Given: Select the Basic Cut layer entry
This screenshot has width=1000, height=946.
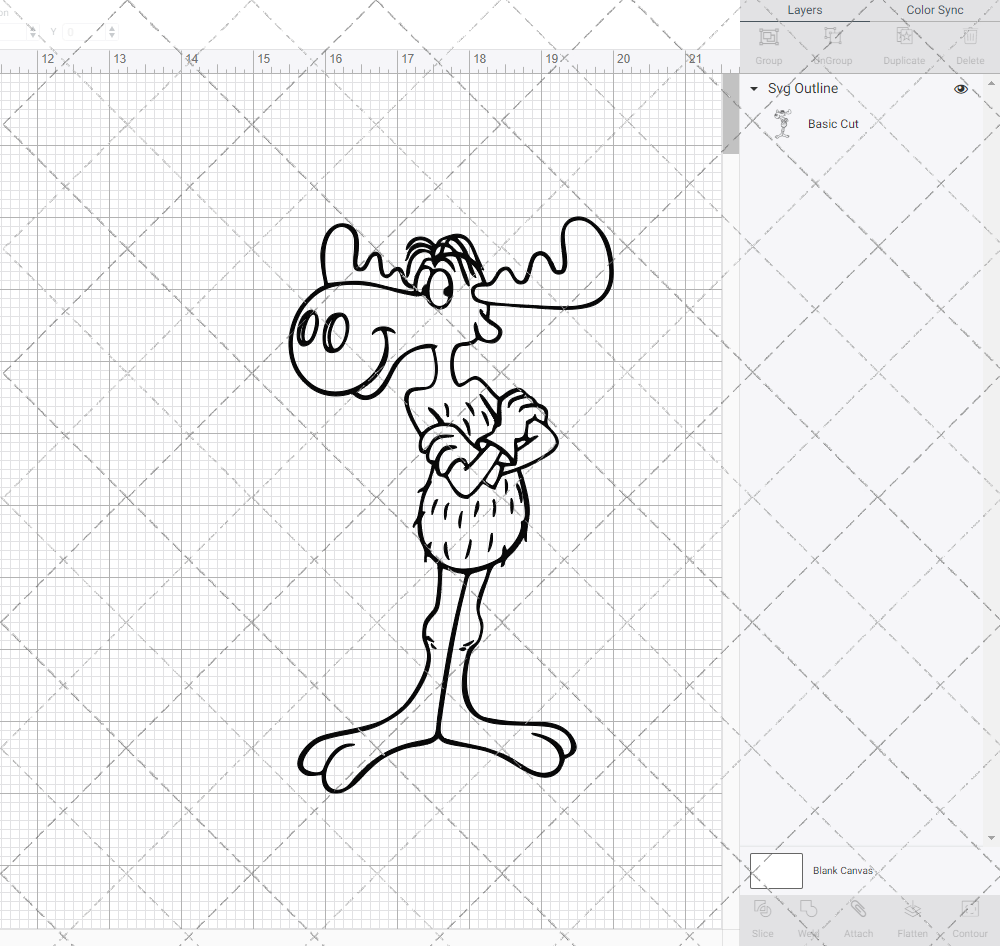Looking at the screenshot, I should 833,123.
